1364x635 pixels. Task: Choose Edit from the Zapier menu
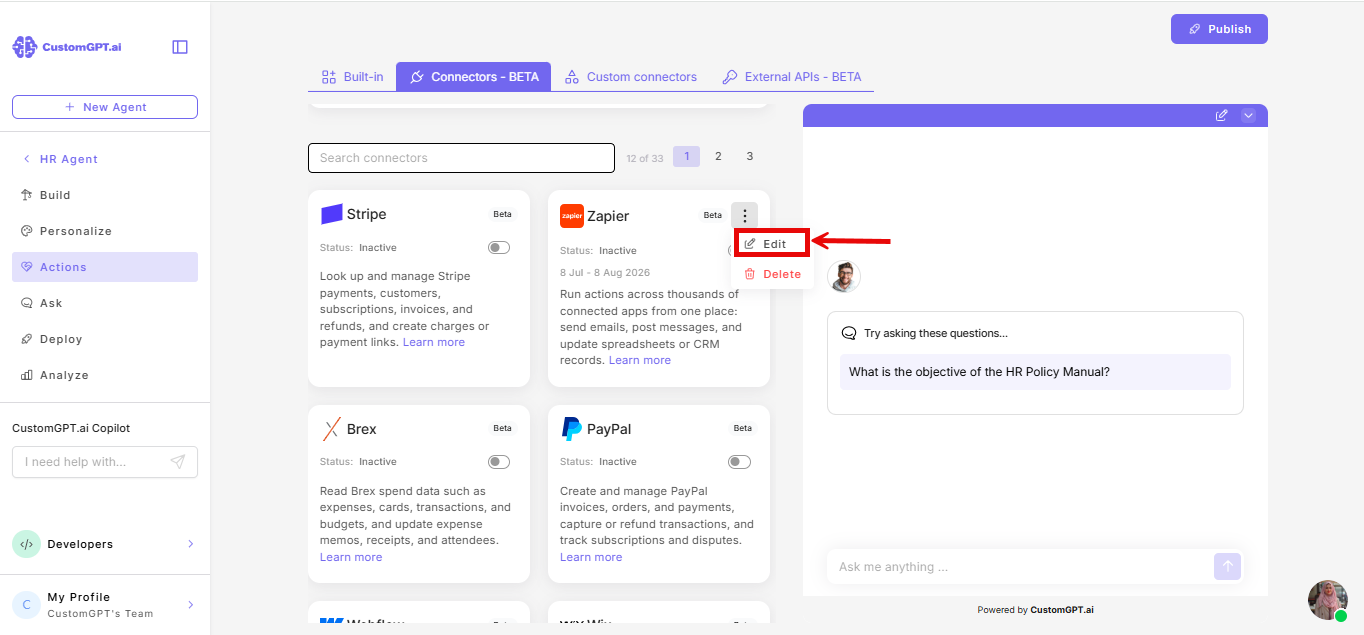[771, 243]
